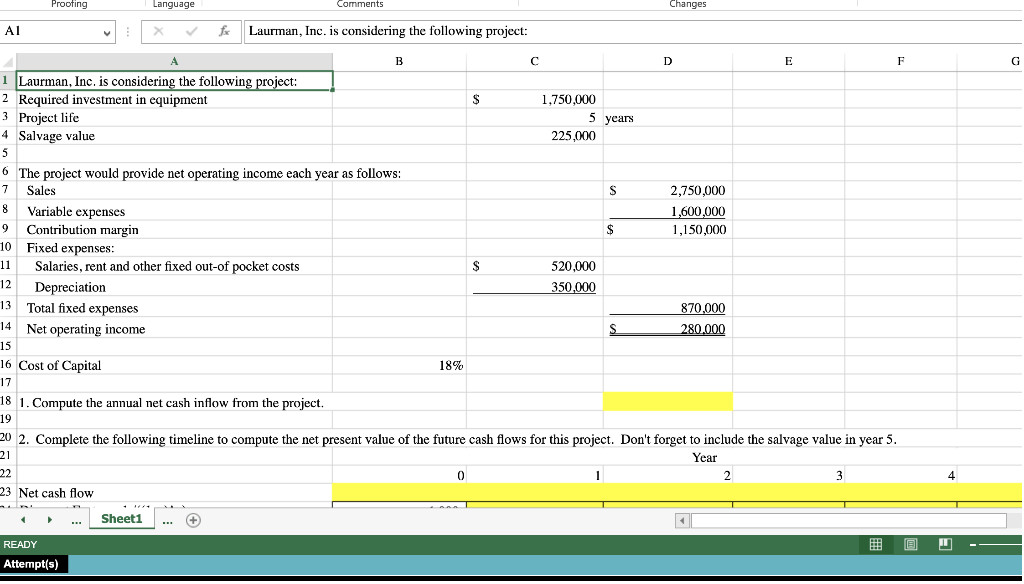Screen dimensions: 1024x584
Task: Switch to Normal view icon
Action: (876, 544)
